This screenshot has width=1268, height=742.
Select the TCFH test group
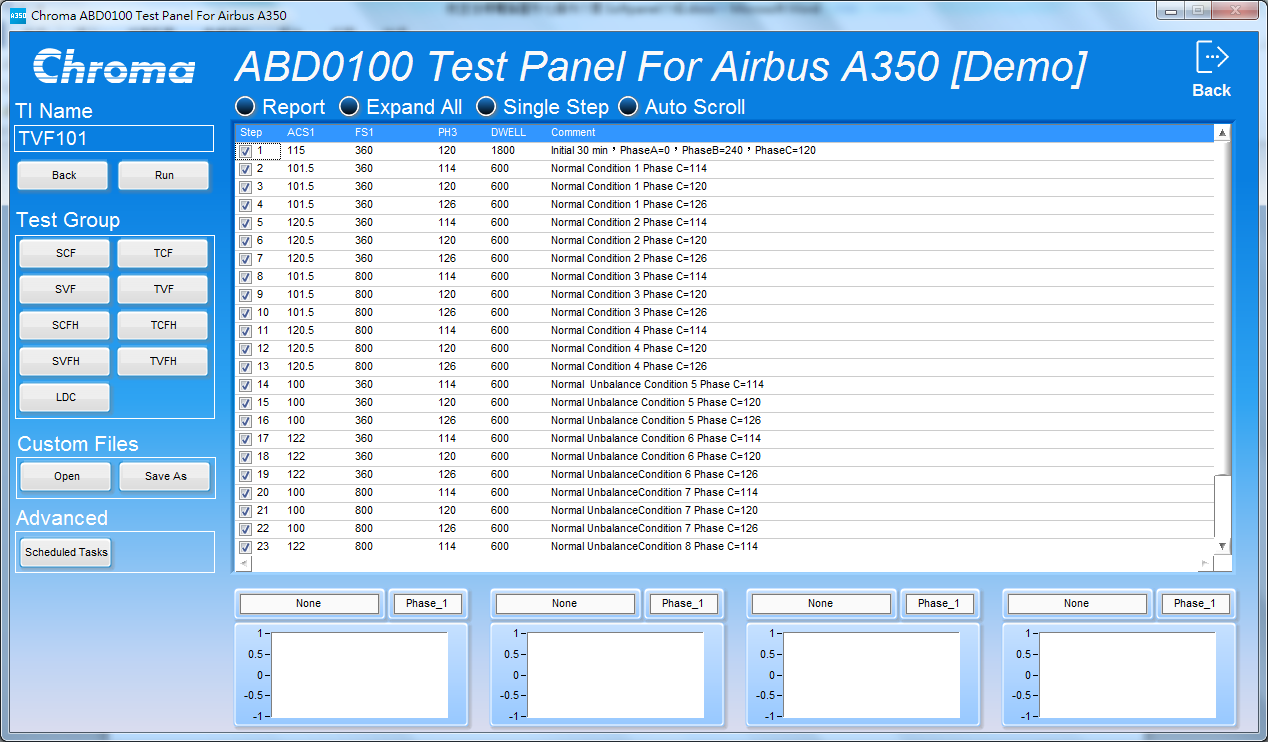tap(163, 325)
